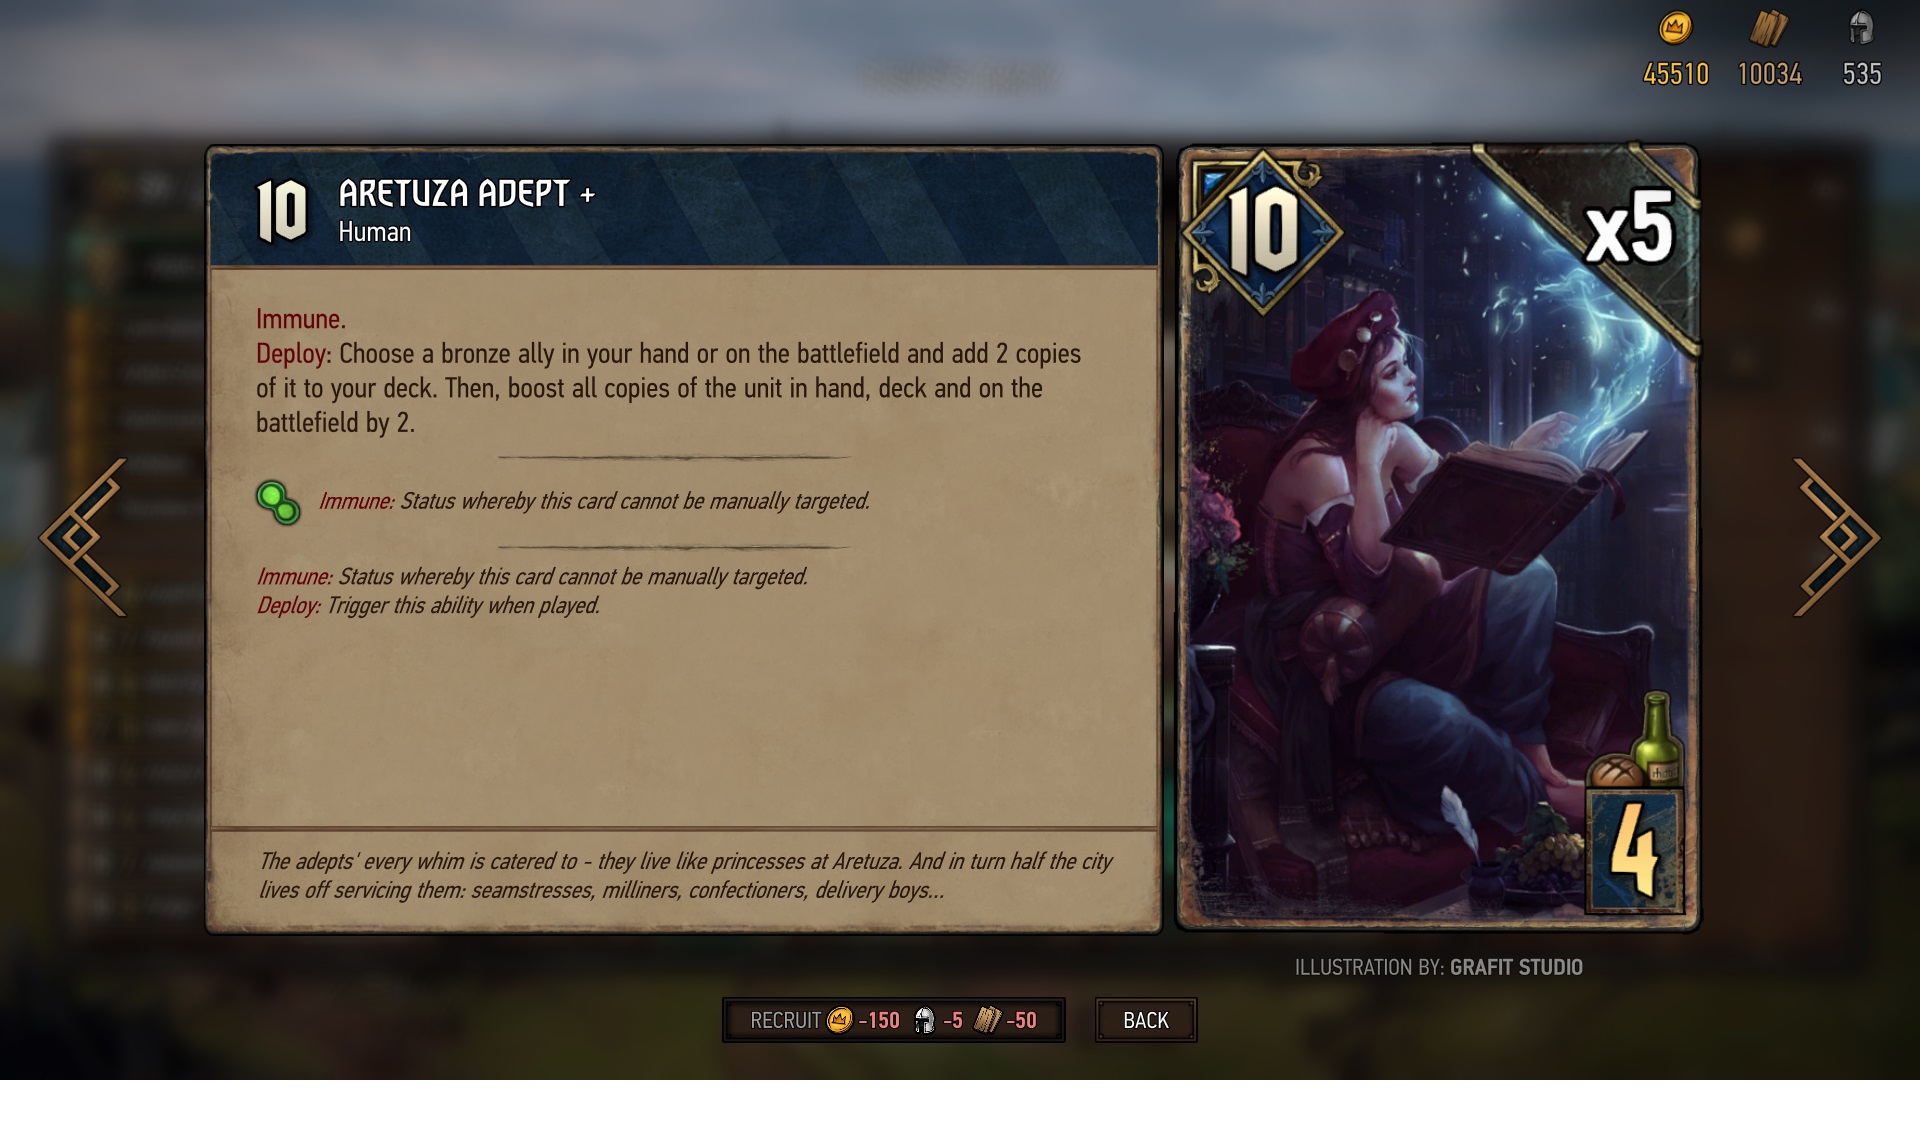Click the recruits amount 535
The width and height of the screenshot is (1920, 1125).
(1862, 74)
